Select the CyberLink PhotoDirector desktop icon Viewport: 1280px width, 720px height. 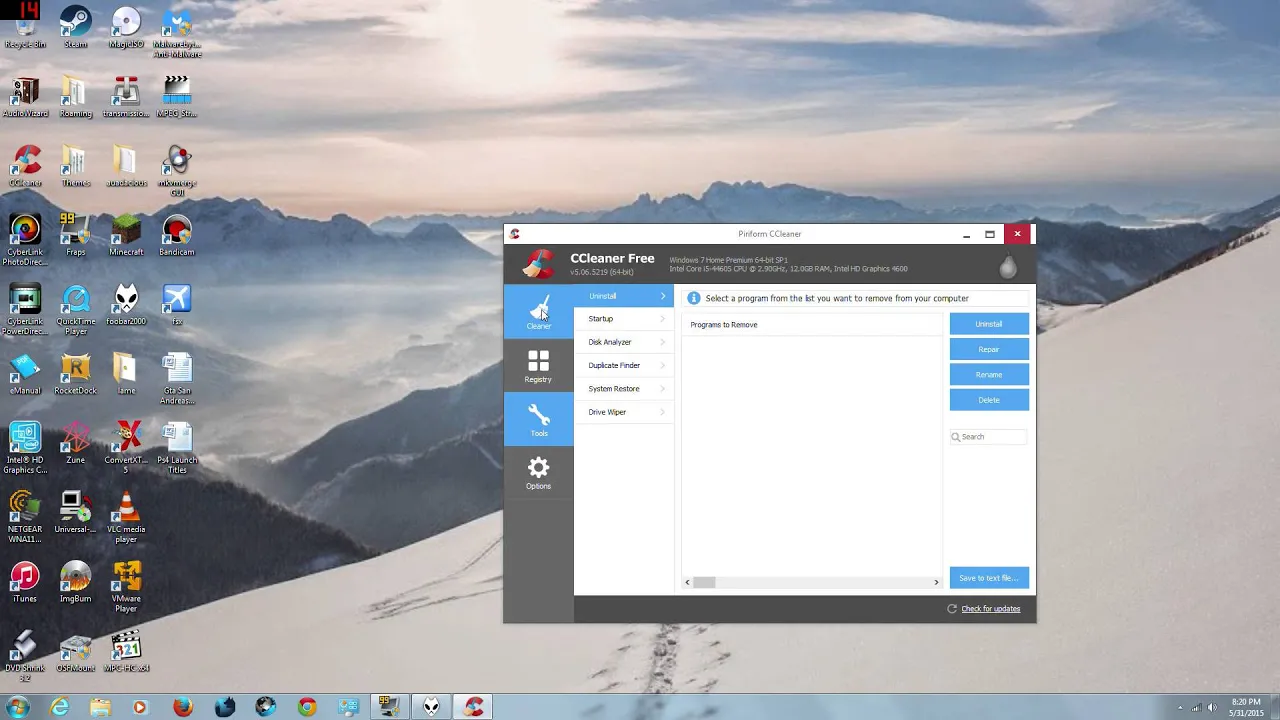click(25, 240)
